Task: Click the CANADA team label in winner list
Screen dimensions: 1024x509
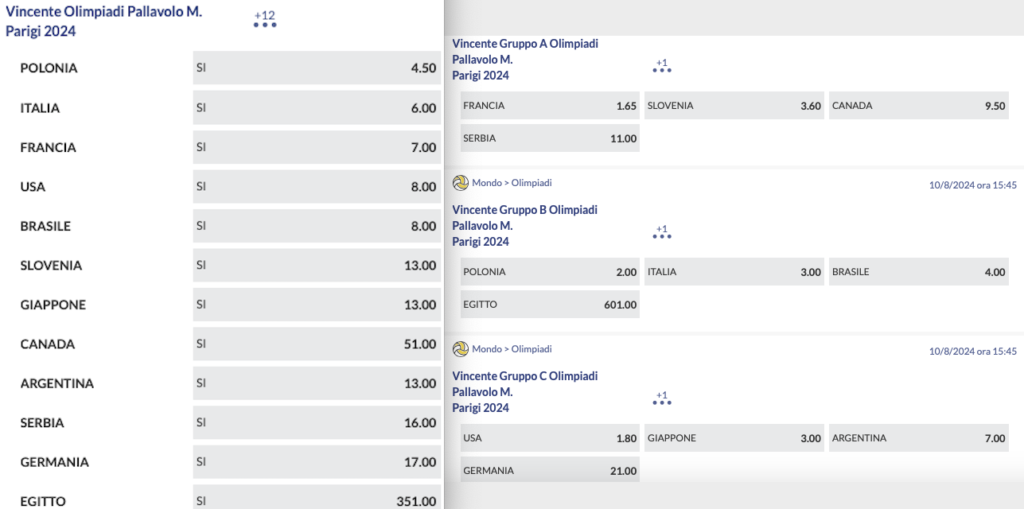Action: click(x=48, y=344)
